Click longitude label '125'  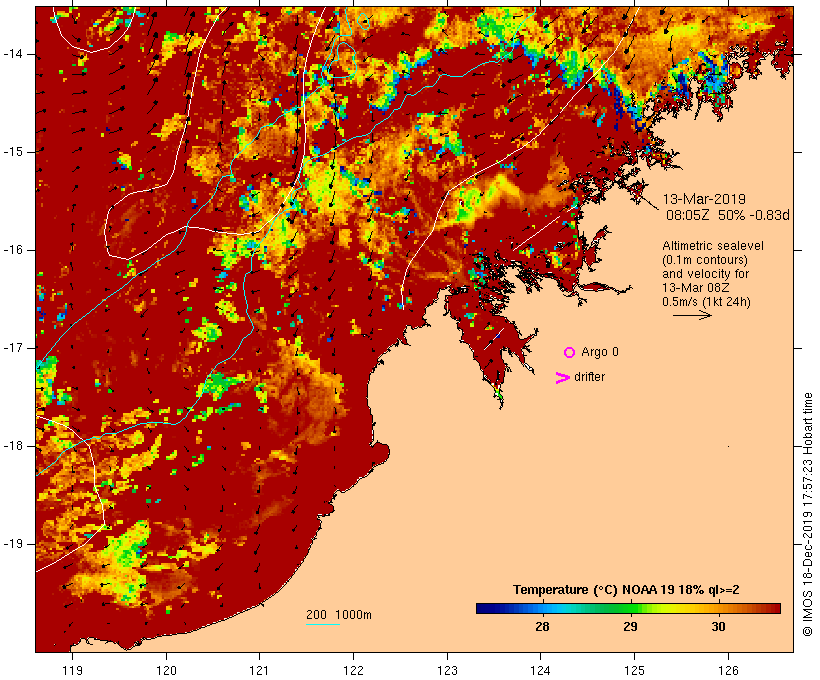(x=634, y=670)
